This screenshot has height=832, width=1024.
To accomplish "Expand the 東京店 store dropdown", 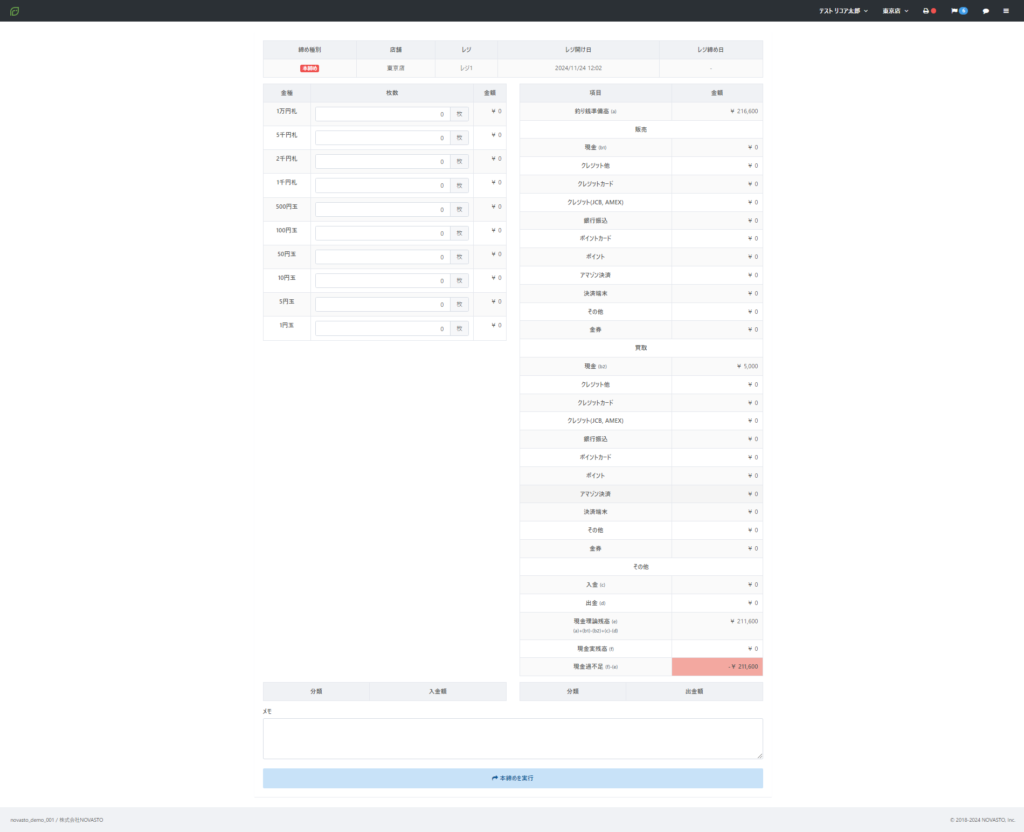I will (x=895, y=11).
